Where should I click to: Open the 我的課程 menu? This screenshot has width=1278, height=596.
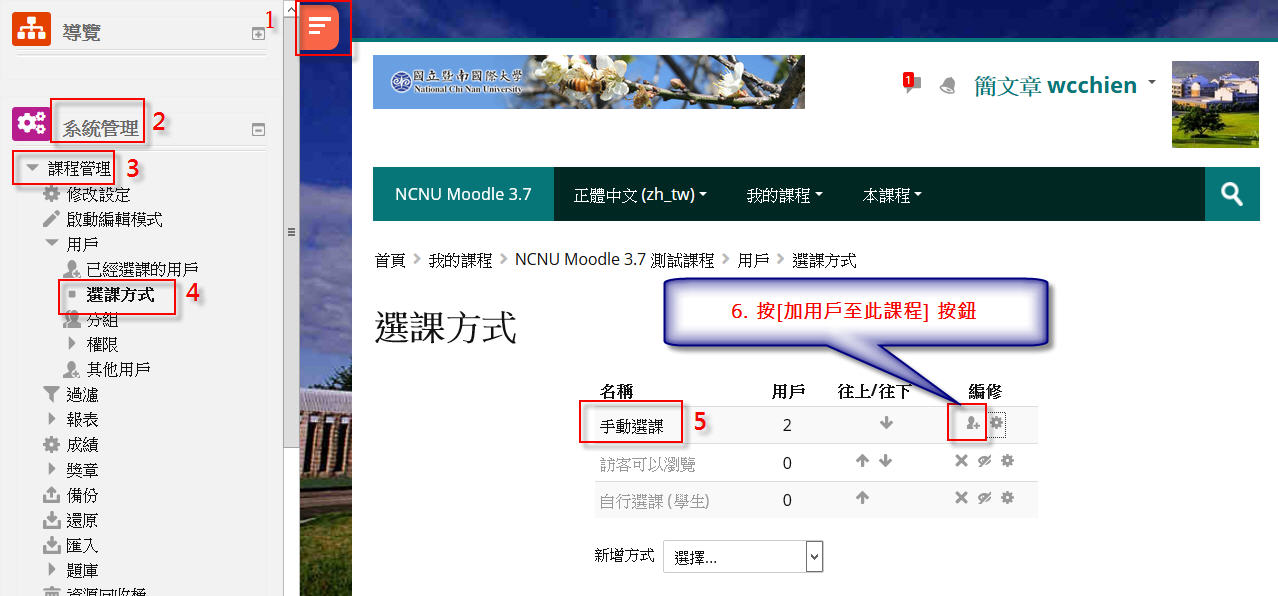[x=784, y=194]
